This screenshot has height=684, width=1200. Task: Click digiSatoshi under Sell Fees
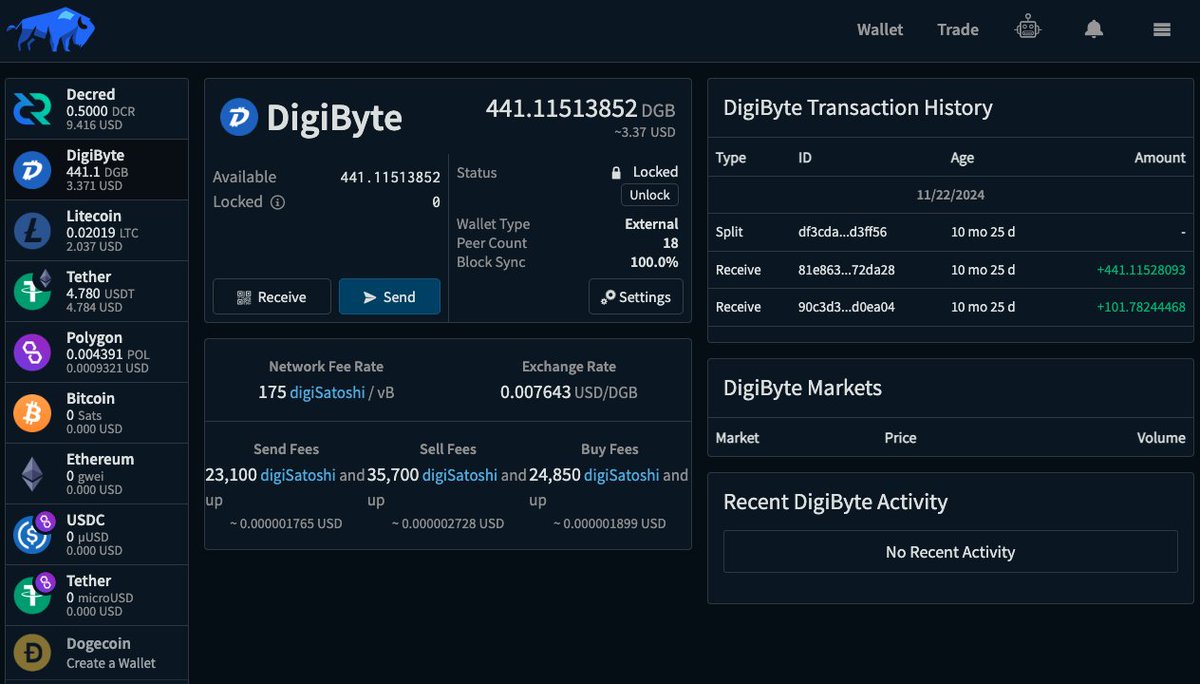pos(460,475)
